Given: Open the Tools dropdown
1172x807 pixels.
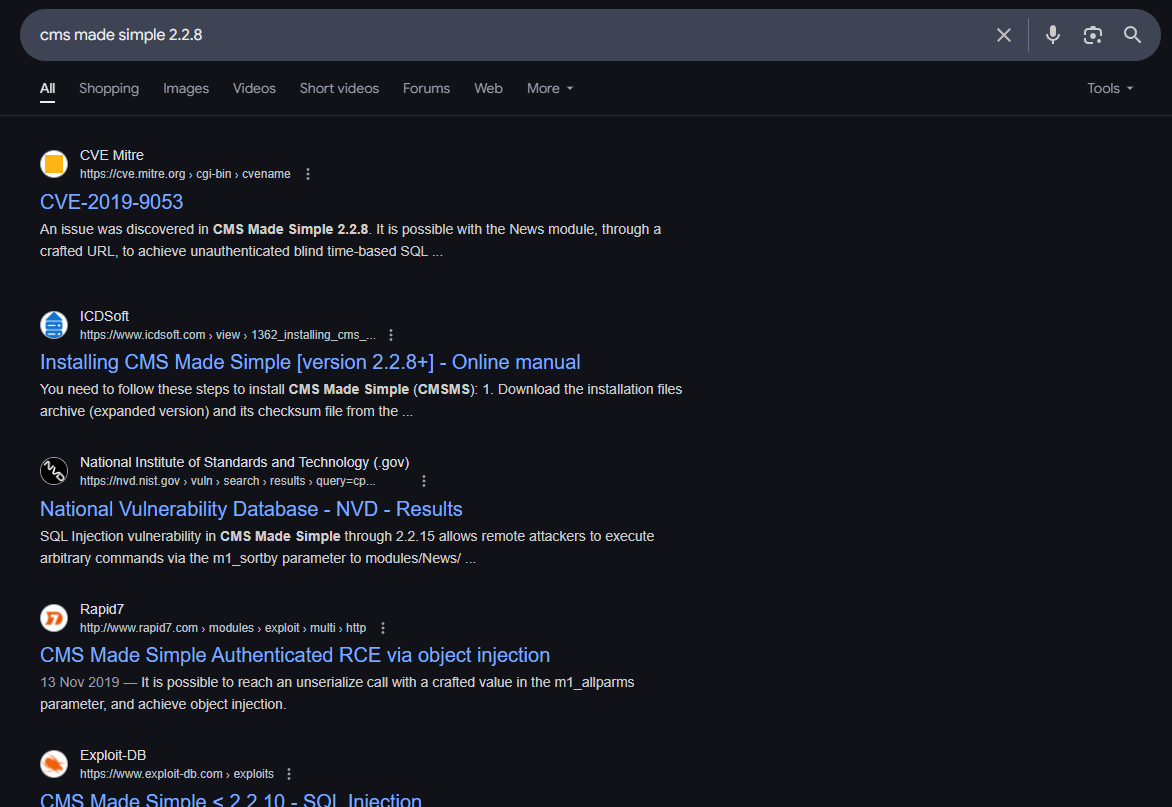Looking at the screenshot, I should [1110, 88].
